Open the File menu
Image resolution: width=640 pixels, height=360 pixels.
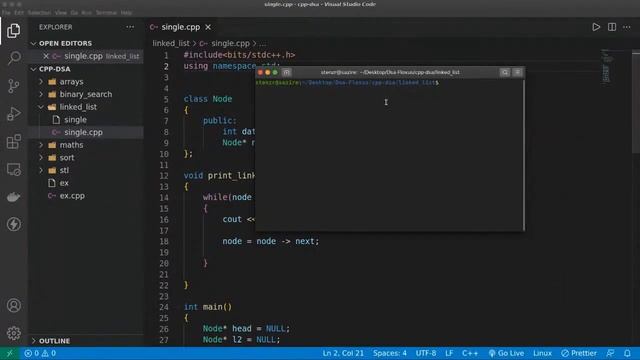[x=6, y=13]
